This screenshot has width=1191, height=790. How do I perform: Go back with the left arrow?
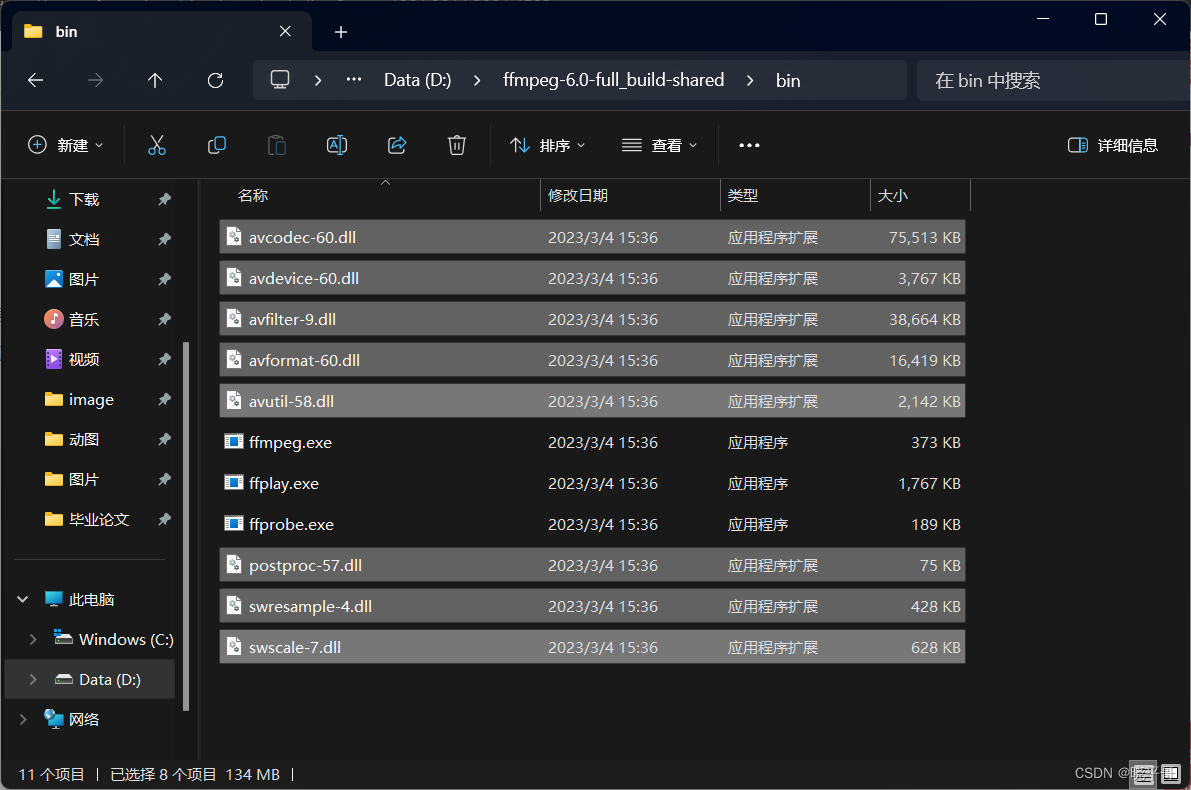click(36, 81)
